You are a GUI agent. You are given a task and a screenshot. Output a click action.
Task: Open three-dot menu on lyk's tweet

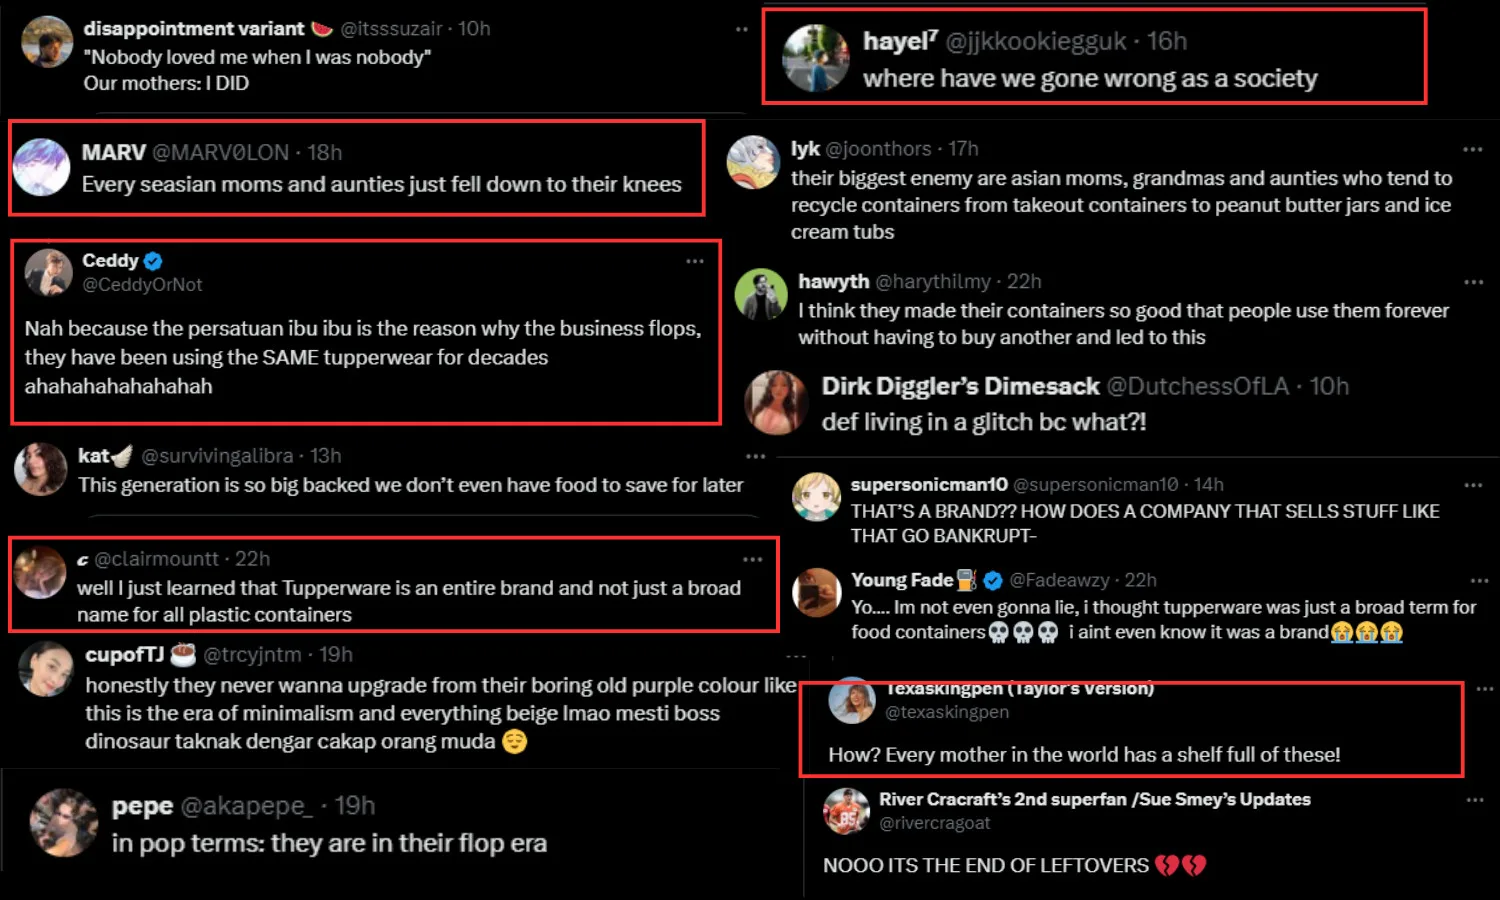(1473, 149)
